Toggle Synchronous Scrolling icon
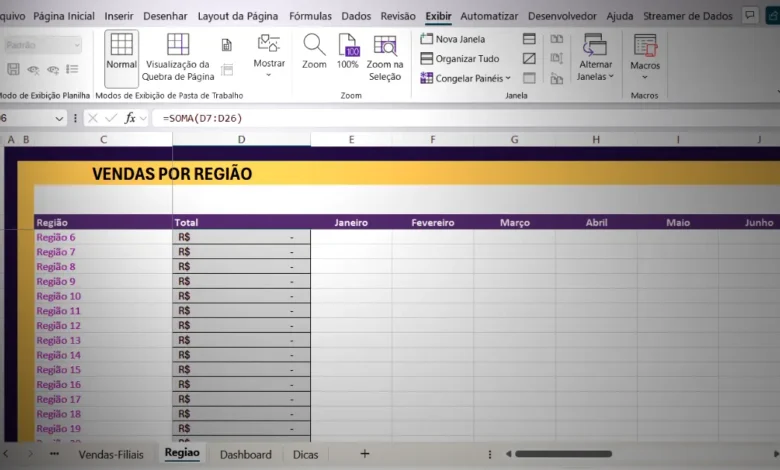This screenshot has width=780, height=470. coord(557,59)
